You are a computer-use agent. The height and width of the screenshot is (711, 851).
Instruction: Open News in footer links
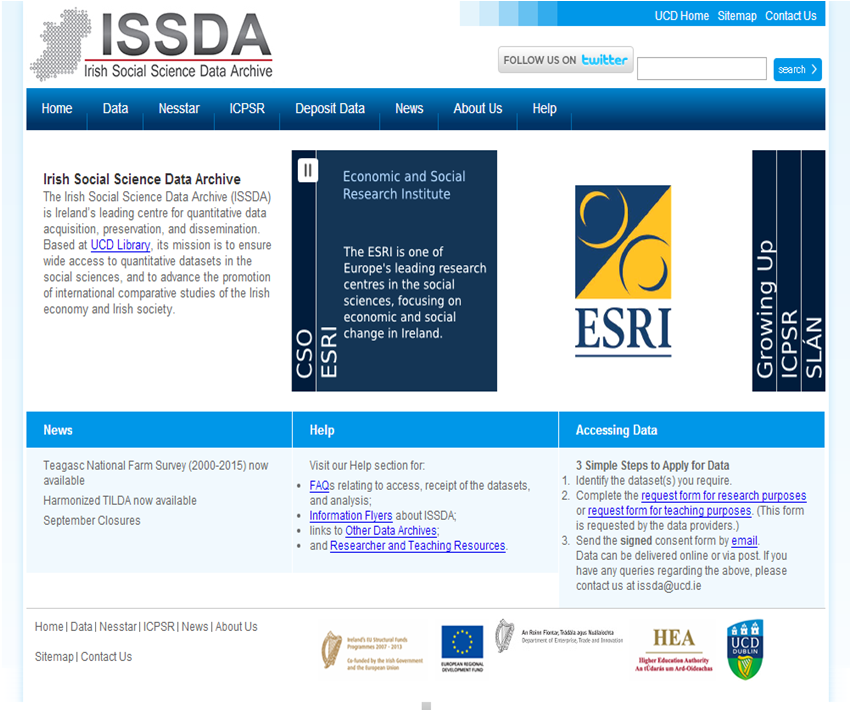195,627
